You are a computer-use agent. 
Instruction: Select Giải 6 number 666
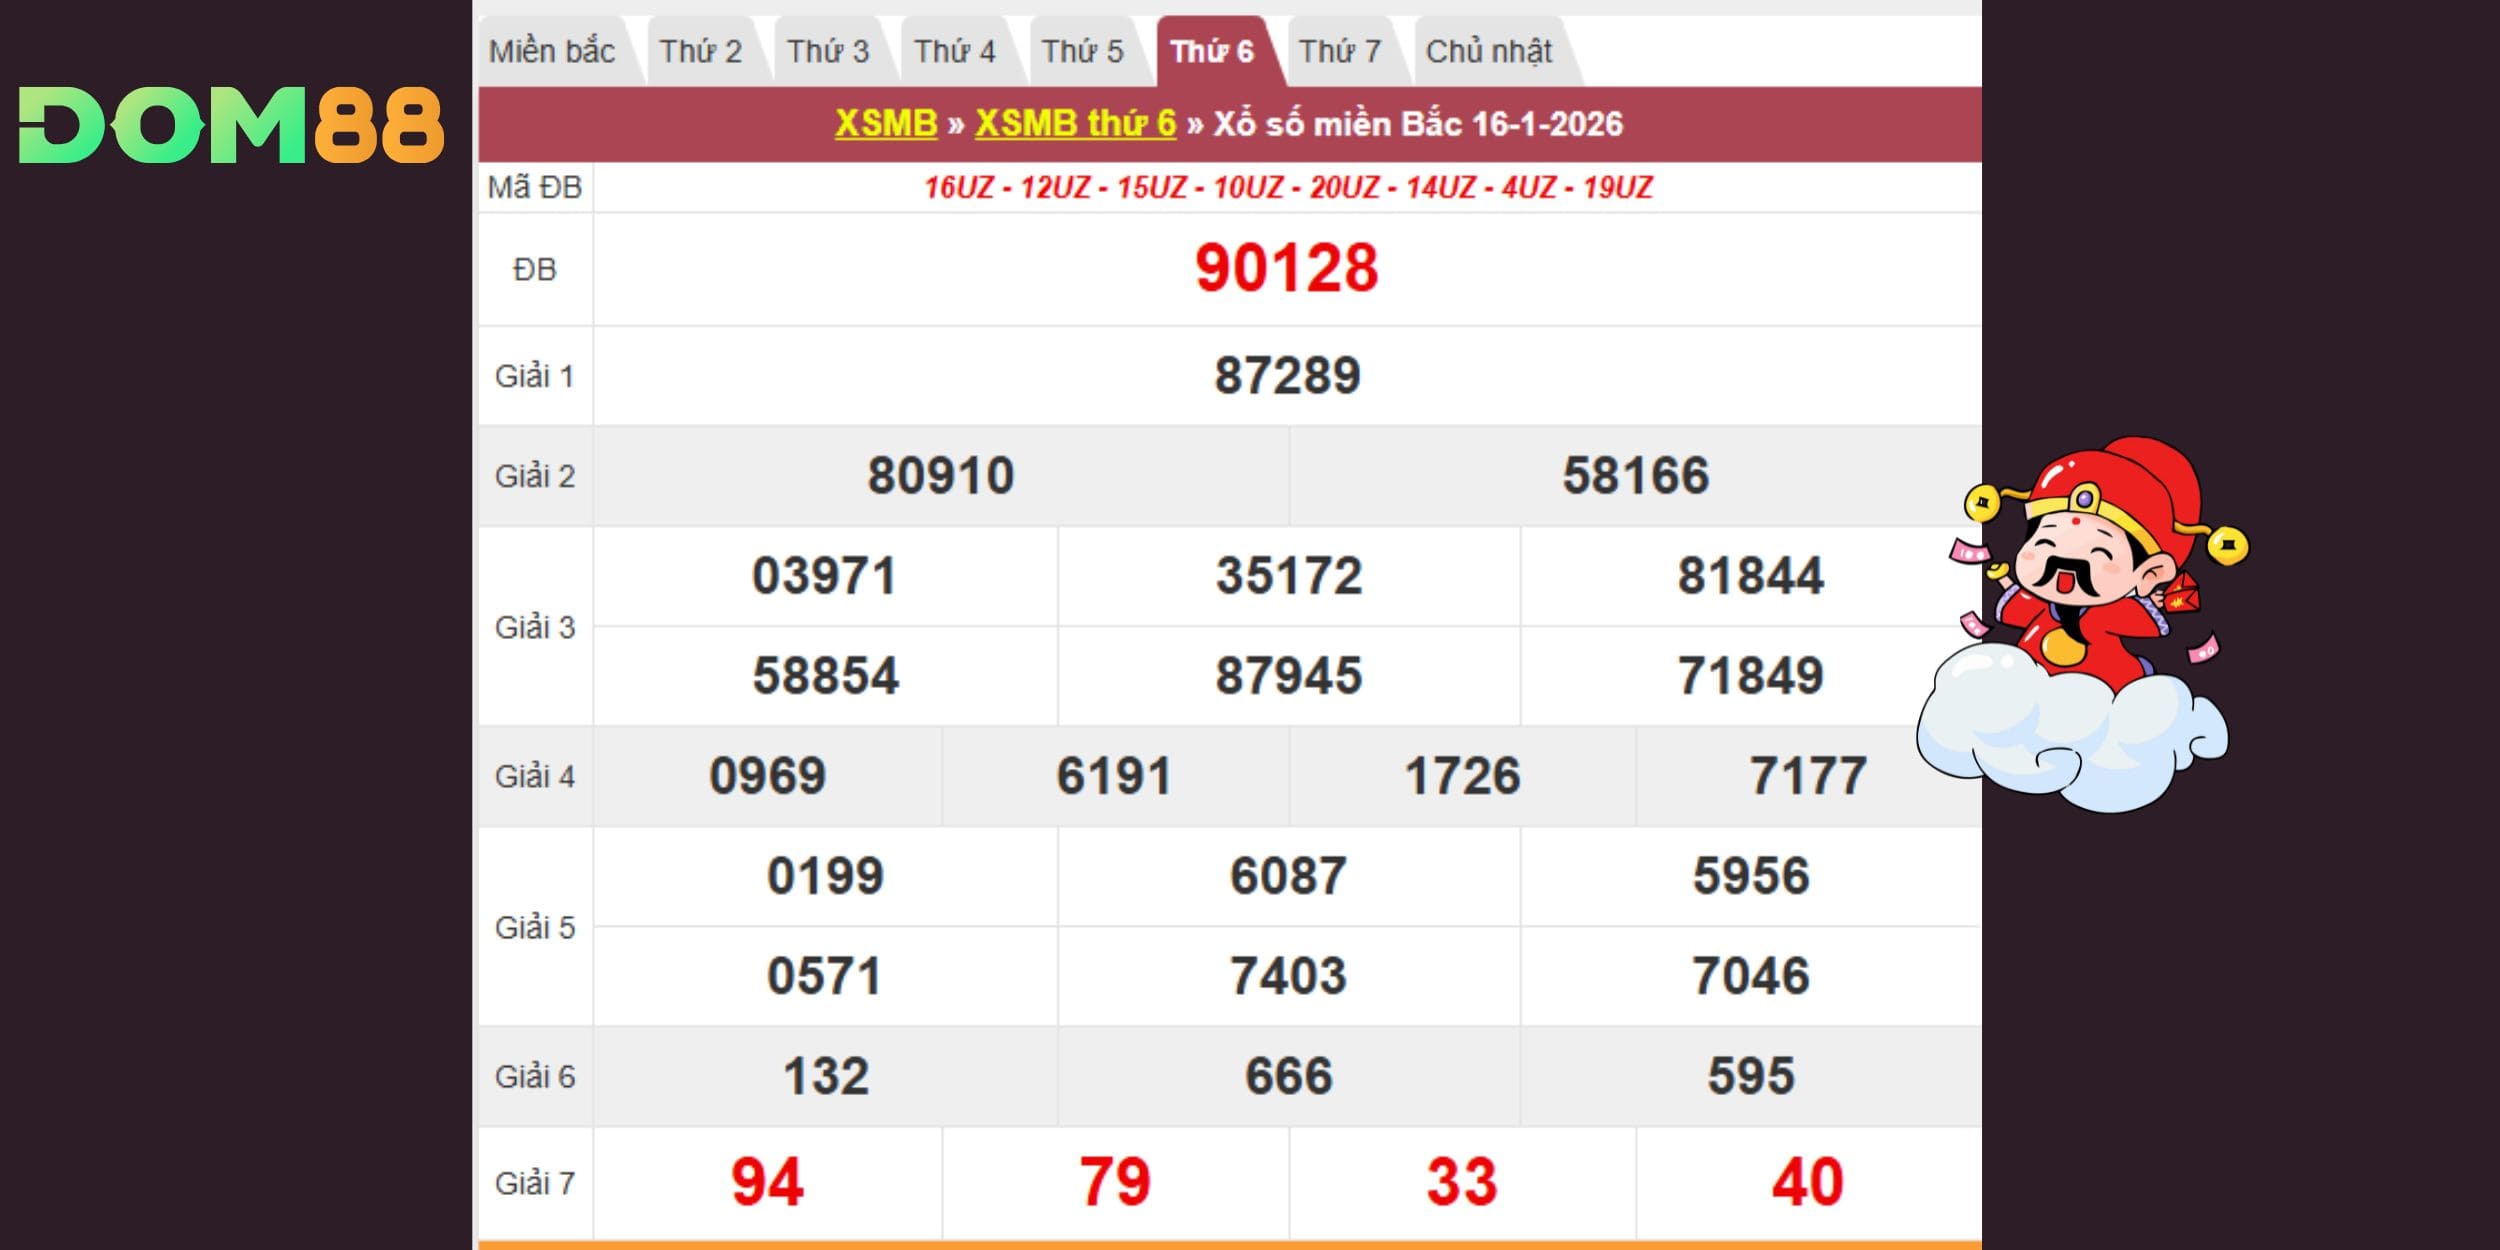[x=1288, y=1076]
